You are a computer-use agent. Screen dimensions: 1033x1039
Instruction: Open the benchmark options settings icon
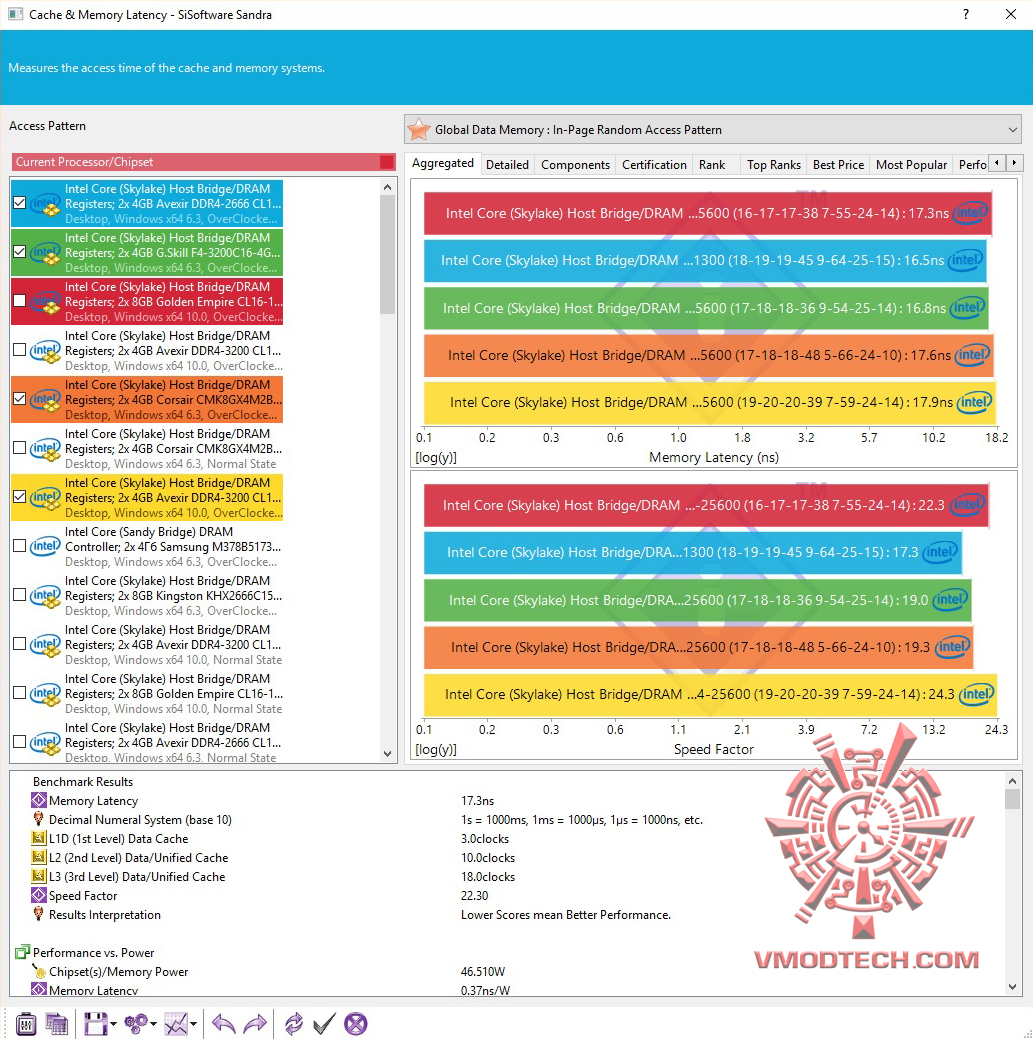point(25,1024)
